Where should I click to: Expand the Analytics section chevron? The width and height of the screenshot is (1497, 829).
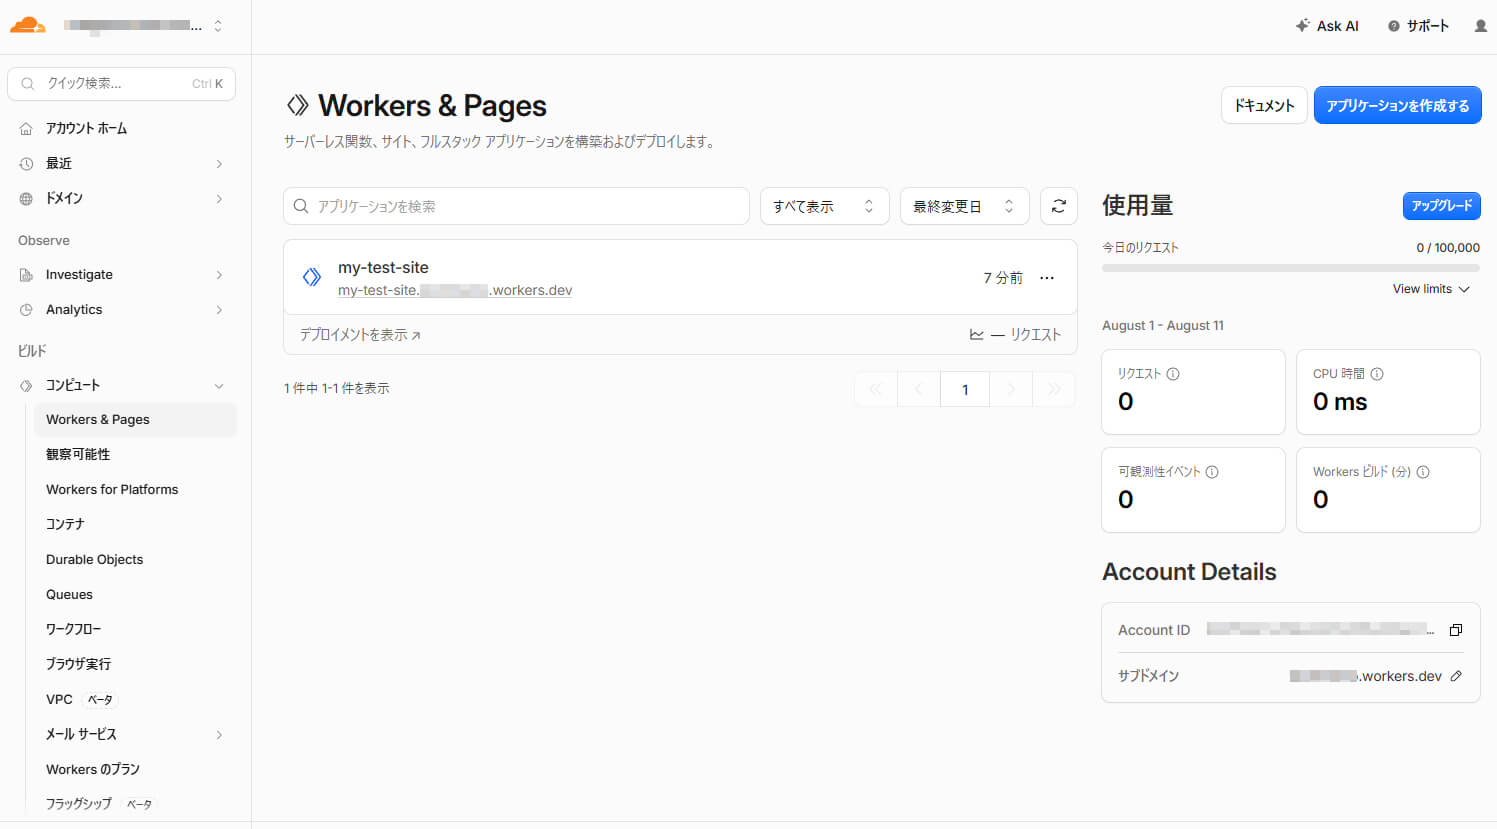pyautogui.click(x=219, y=310)
